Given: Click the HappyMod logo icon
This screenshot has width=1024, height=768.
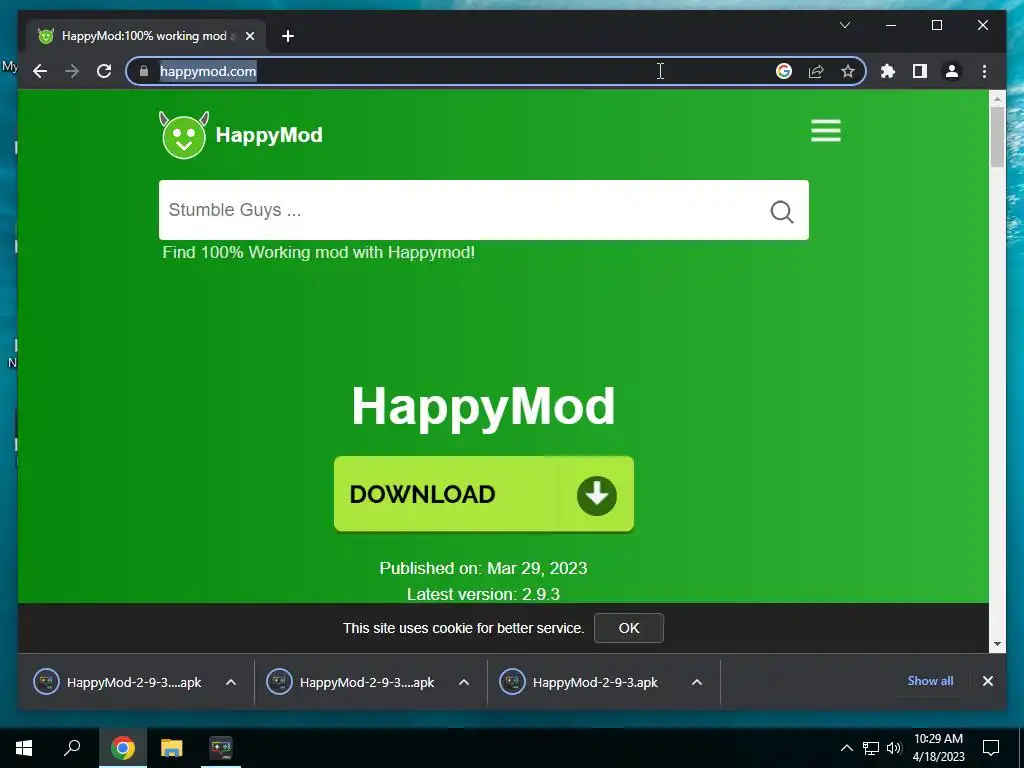Looking at the screenshot, I should click(x=184, y=135).
